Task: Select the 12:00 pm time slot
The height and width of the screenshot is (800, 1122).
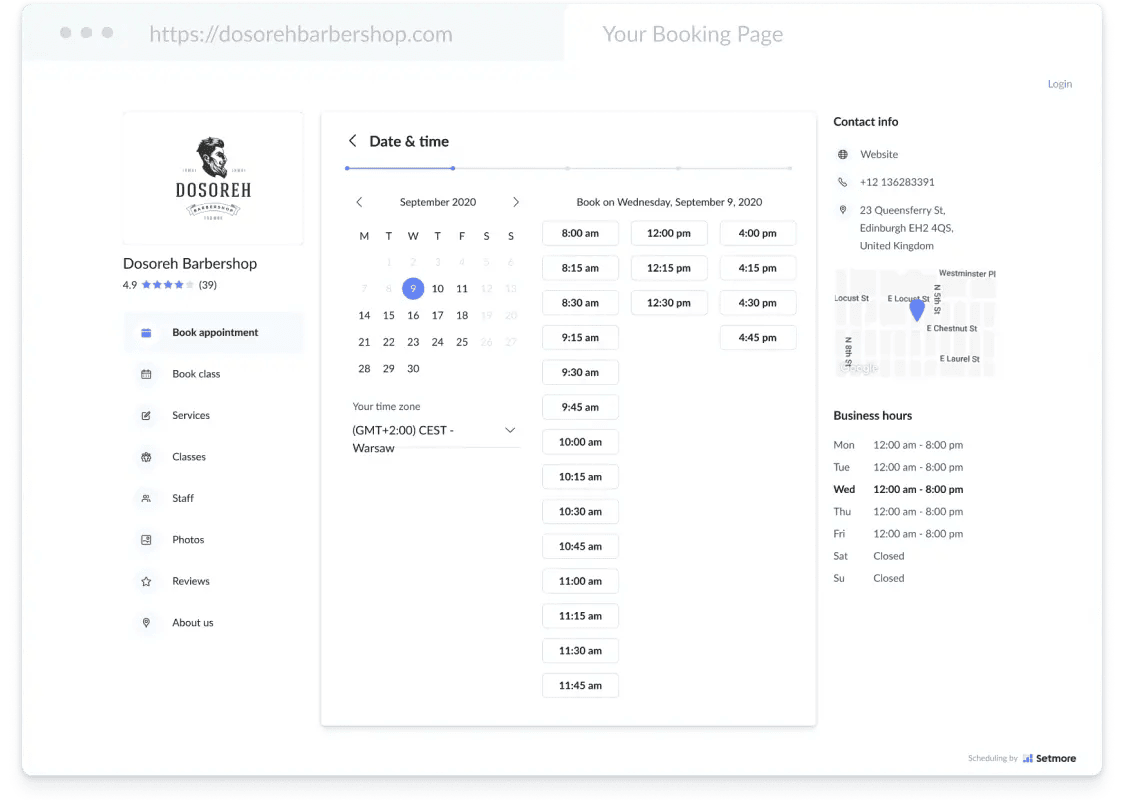Action: [x=669, y=233]
